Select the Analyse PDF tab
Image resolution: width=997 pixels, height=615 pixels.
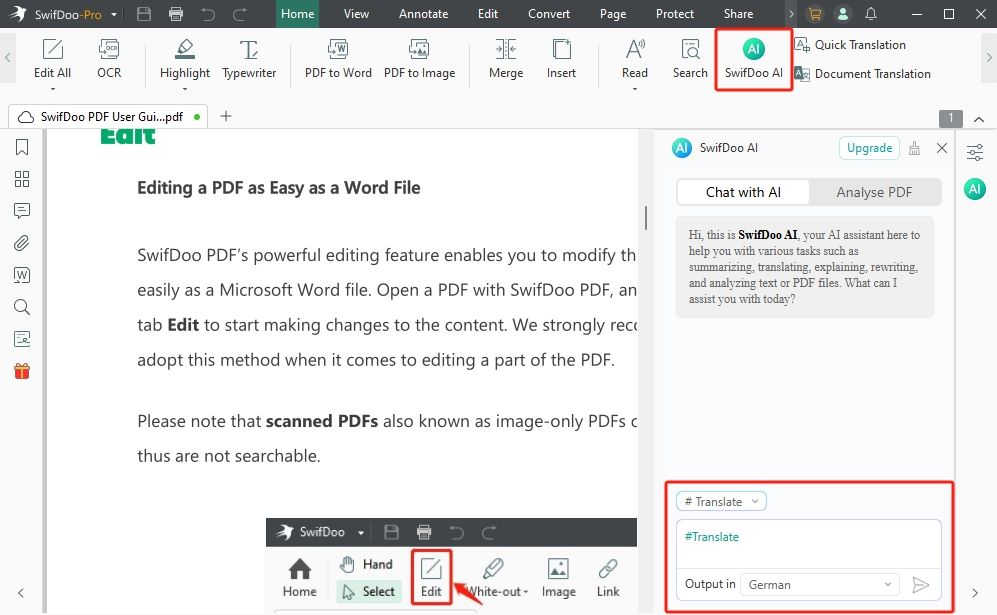pos(874,192)
